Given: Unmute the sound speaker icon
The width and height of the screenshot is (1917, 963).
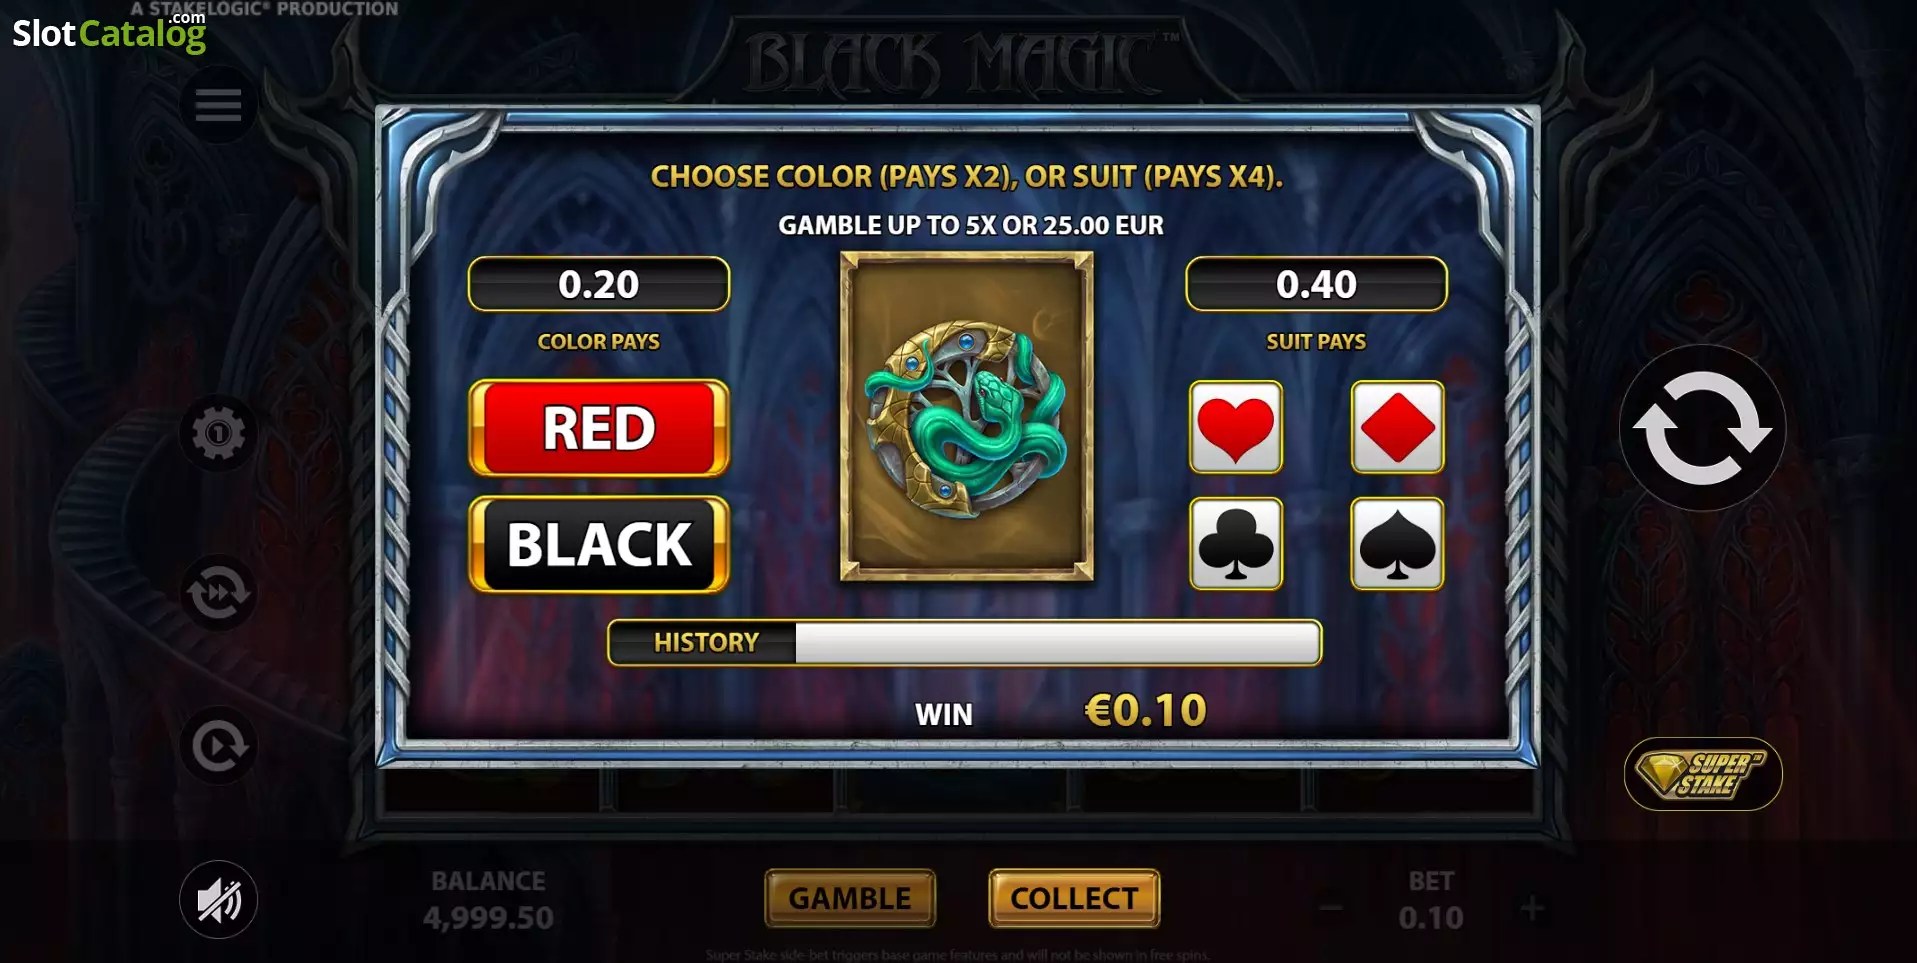Looking at the screenshot, I should tap(218, 900).
